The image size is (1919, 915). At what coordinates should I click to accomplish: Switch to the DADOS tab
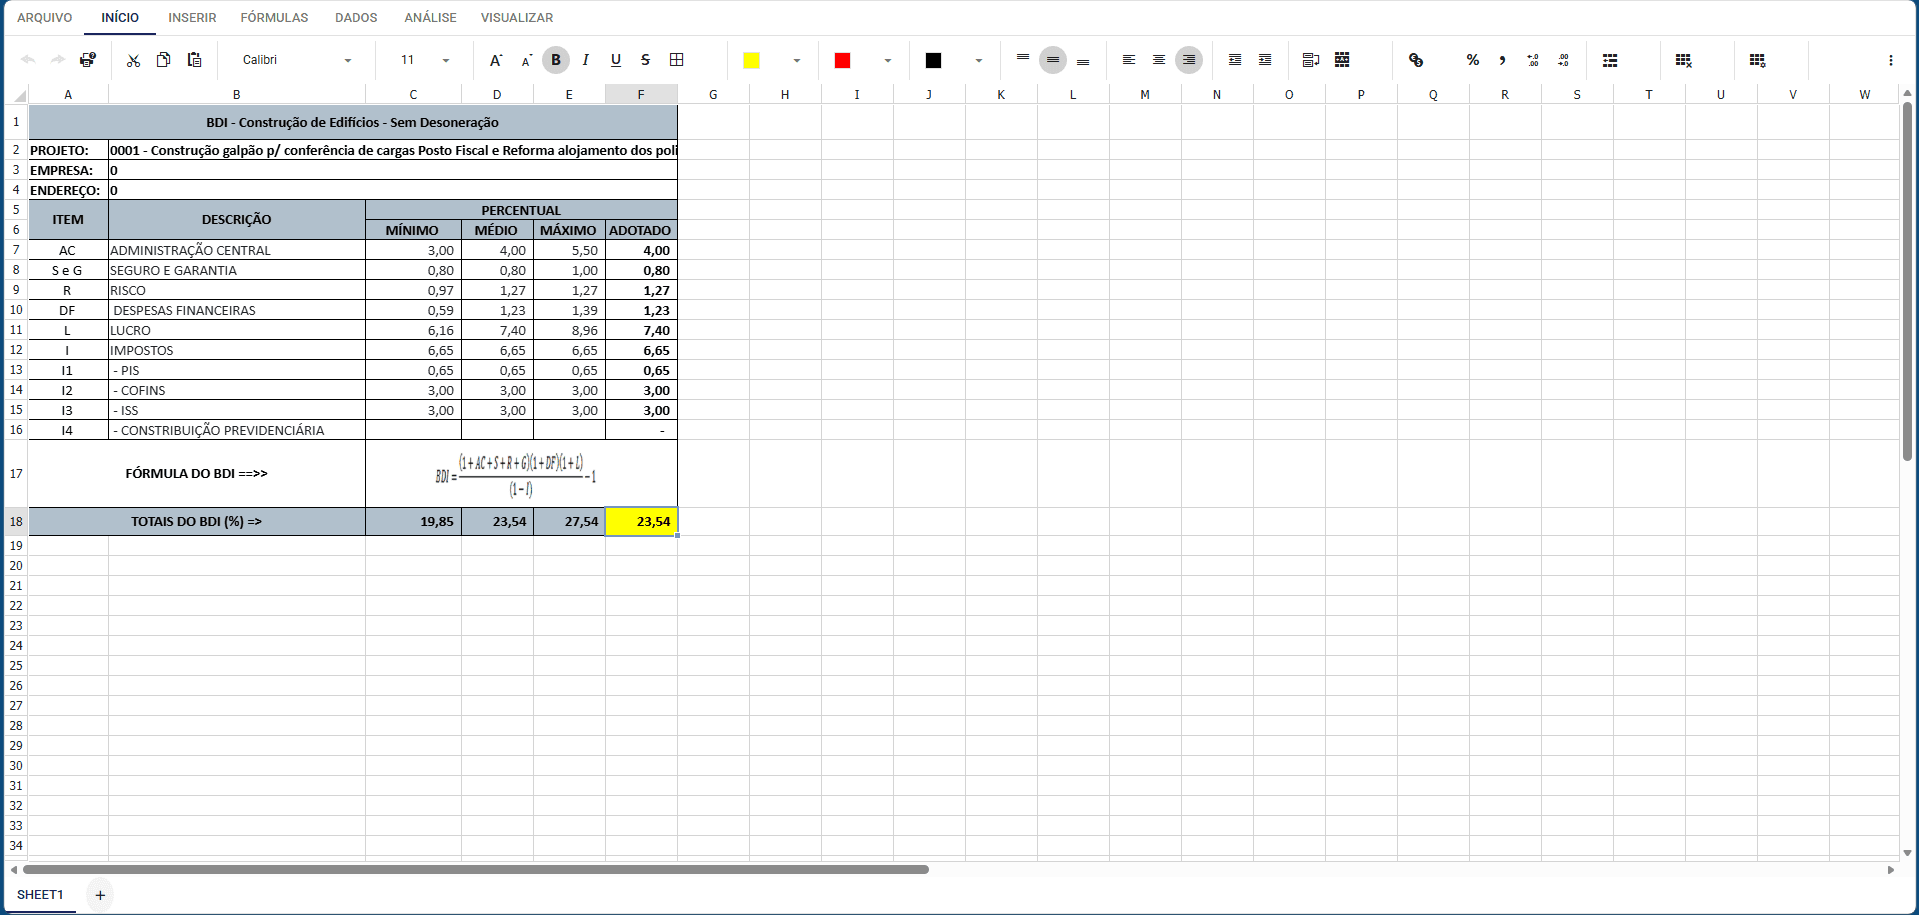point(356,18)
